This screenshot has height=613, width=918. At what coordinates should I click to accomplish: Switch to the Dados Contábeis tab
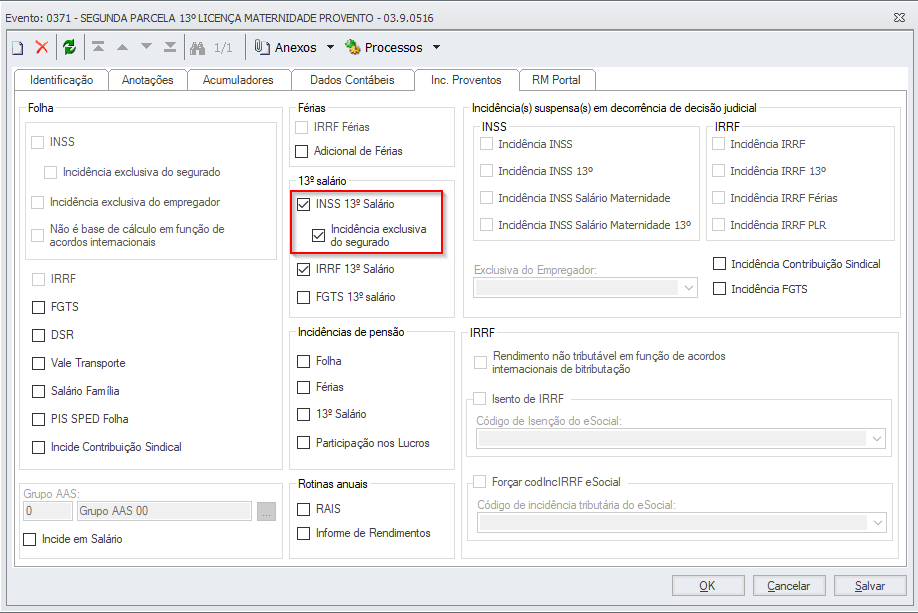(352, 80)
